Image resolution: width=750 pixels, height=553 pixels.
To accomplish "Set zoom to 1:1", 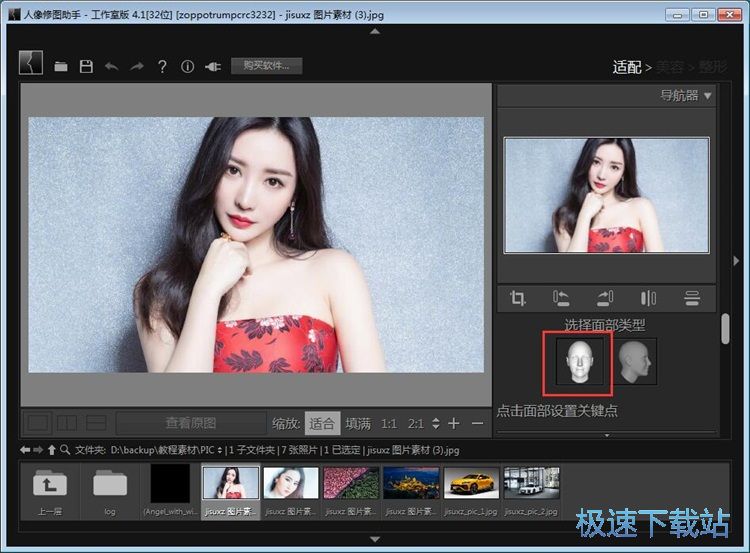I will click(x=388, y=424).
